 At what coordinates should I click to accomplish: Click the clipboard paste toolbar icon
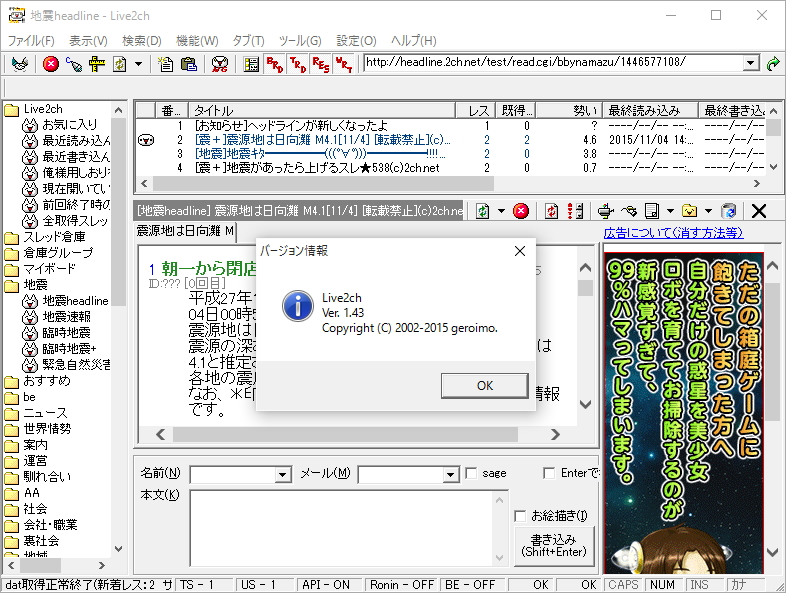tap(188, 64)
